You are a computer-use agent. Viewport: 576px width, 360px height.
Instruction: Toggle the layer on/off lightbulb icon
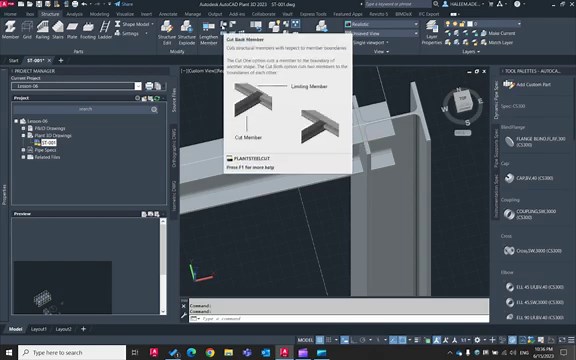[x=447, y=24]
